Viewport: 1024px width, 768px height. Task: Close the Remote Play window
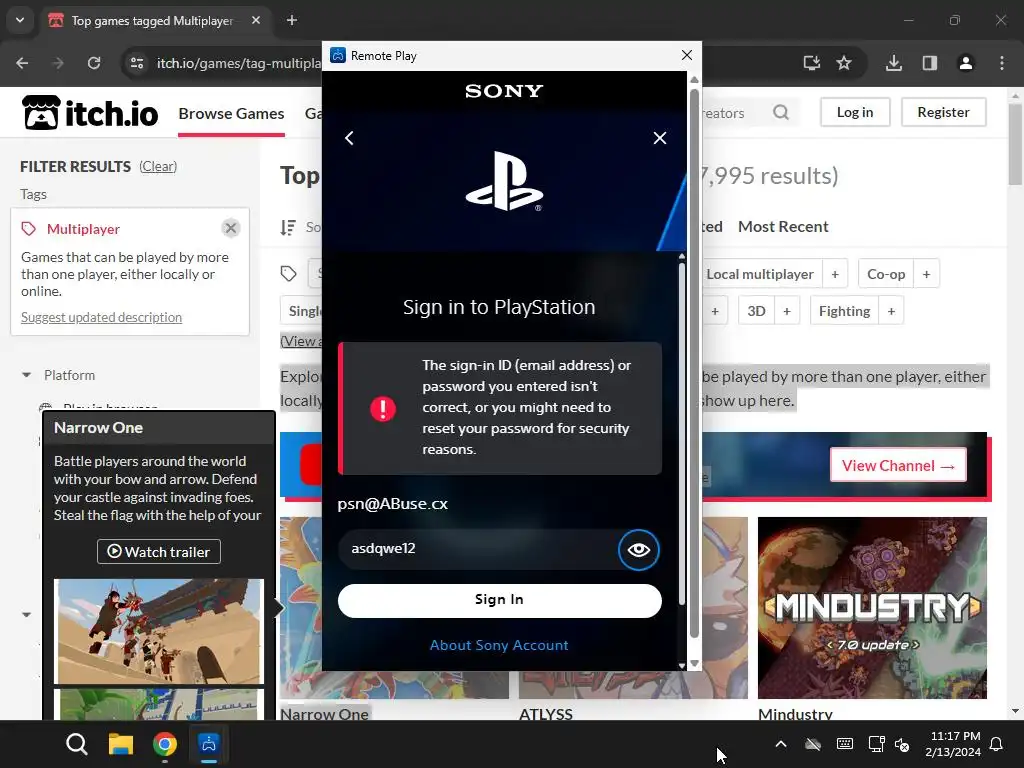[x=686, y=56]
